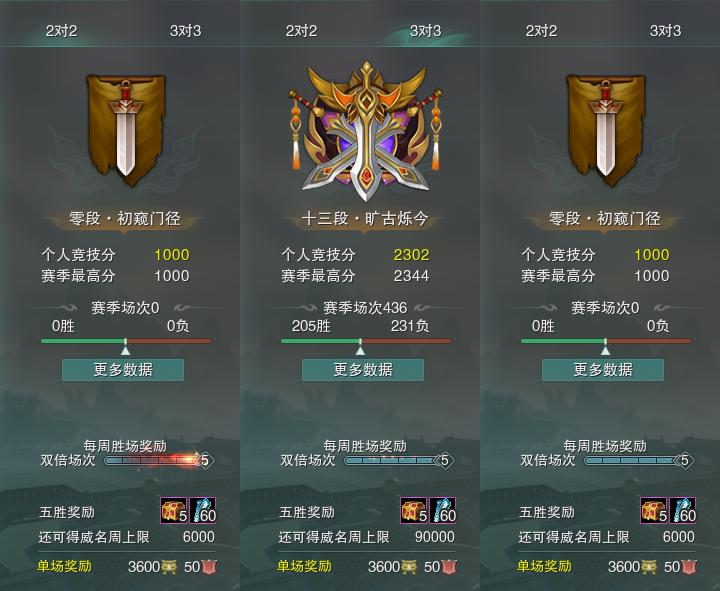Click the blue key reward icon in the middle panel
Screen dimensions: 720x591
click(443, 510)
